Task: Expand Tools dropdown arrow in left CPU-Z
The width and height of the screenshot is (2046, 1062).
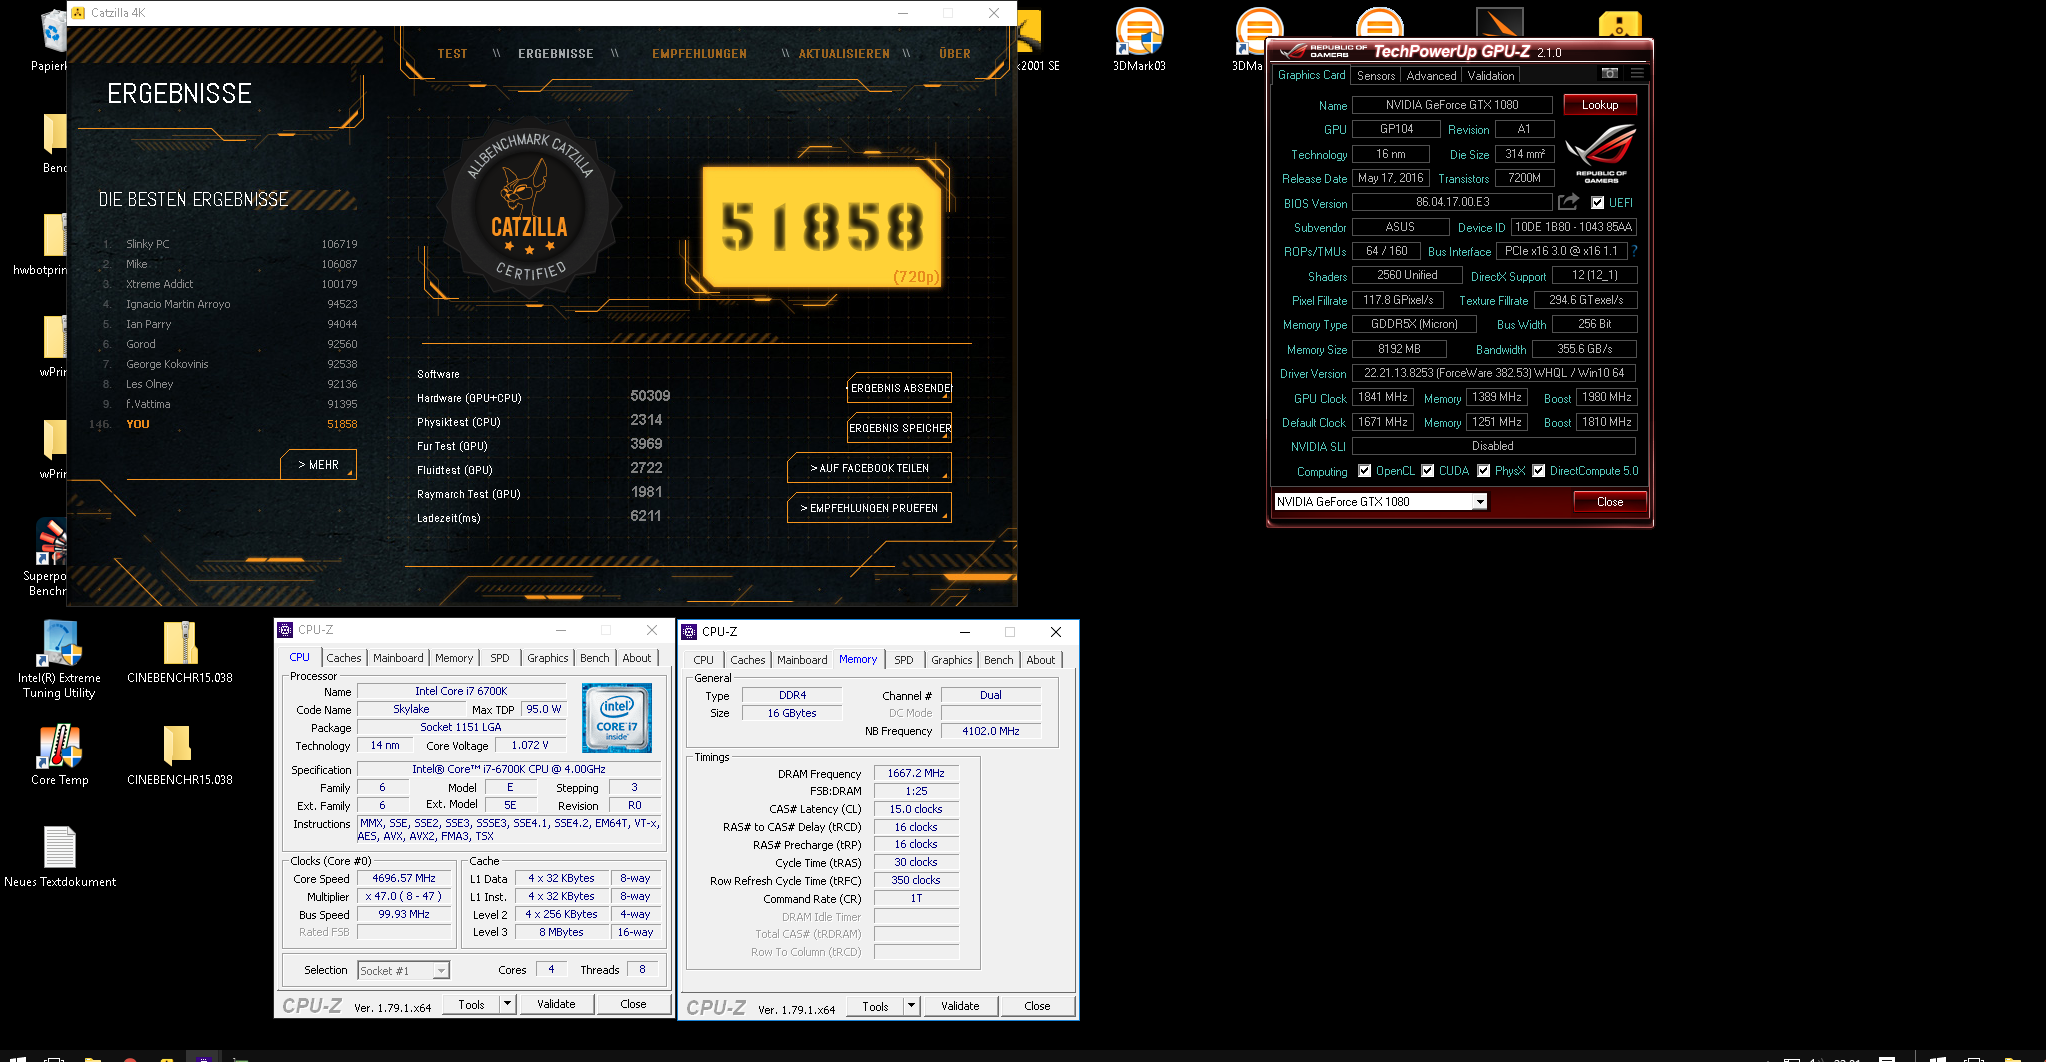Action: click(x=508, y=1004)
